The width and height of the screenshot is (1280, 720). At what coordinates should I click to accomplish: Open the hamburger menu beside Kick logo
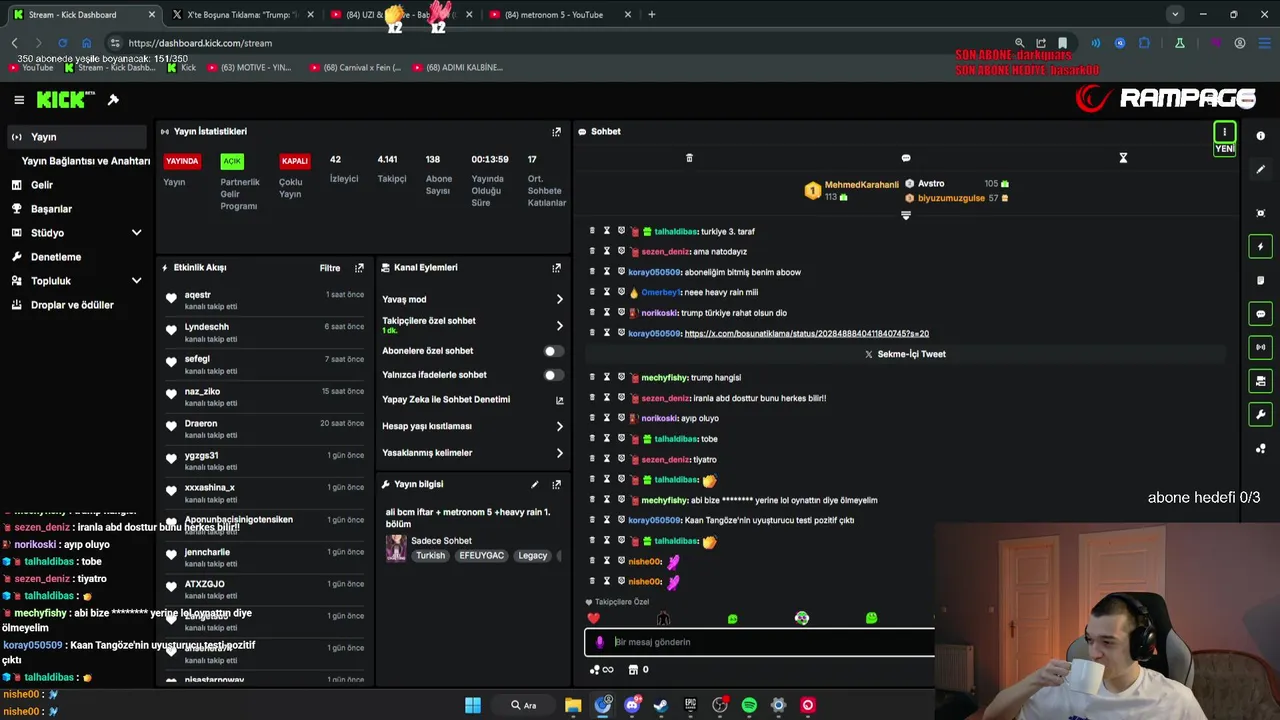click(x=19, y=100)
